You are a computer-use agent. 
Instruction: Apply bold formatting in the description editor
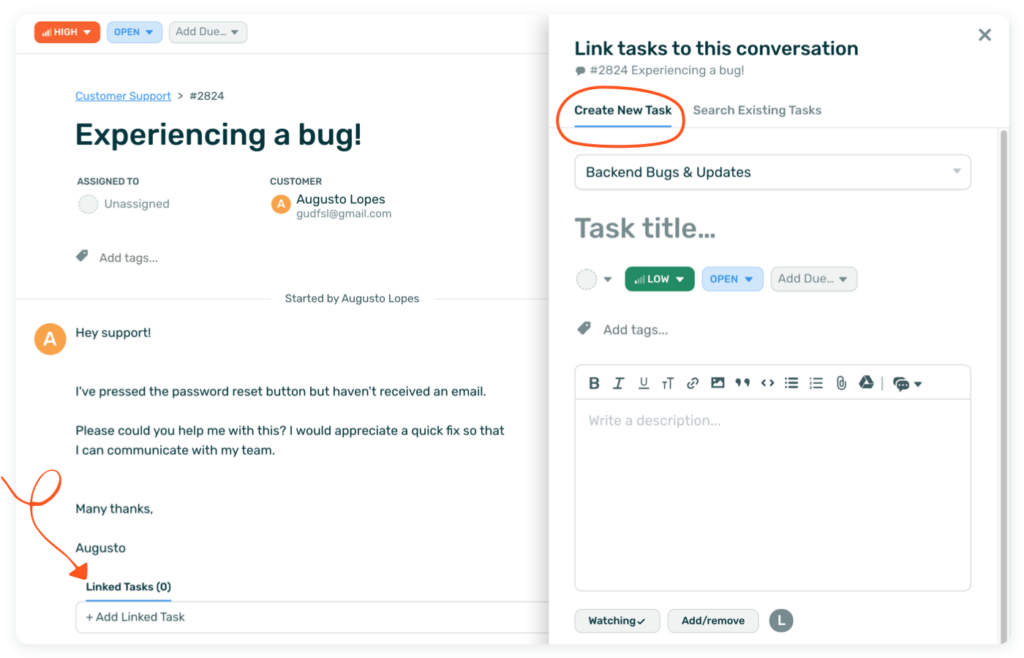pos(594,383)
